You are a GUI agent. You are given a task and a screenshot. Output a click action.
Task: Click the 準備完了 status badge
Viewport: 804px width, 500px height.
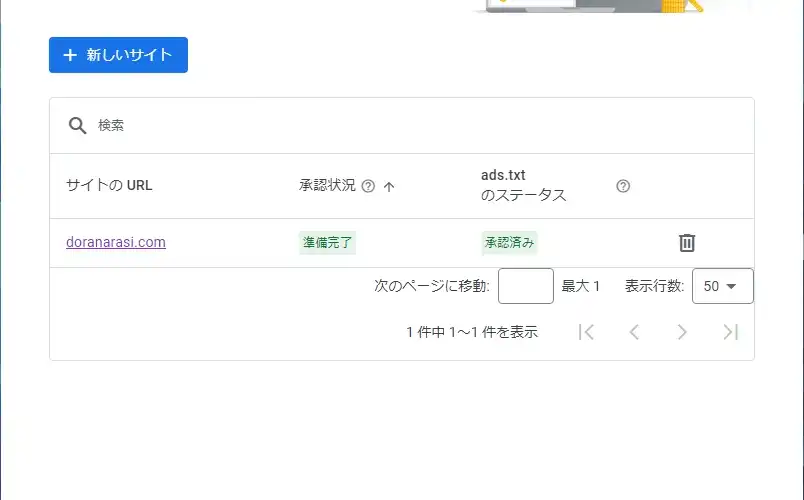(327, 242)
